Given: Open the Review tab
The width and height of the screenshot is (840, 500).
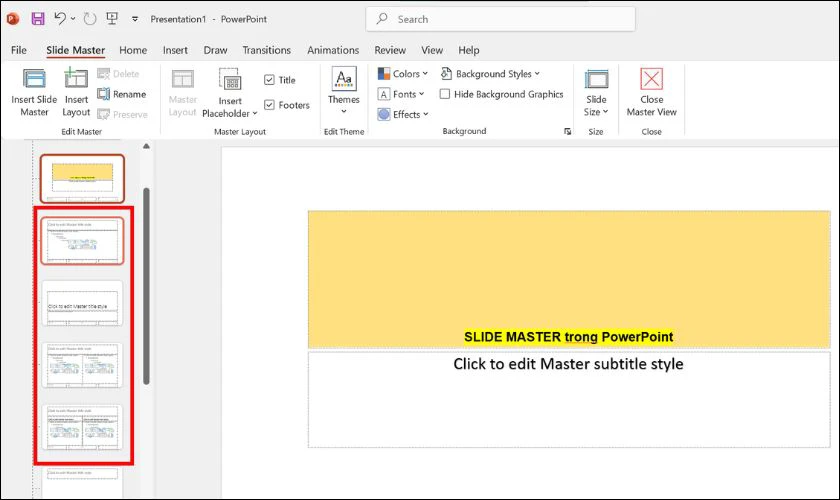Looking at the screenshot, I should pyautogui.click(x=390, y=50).
